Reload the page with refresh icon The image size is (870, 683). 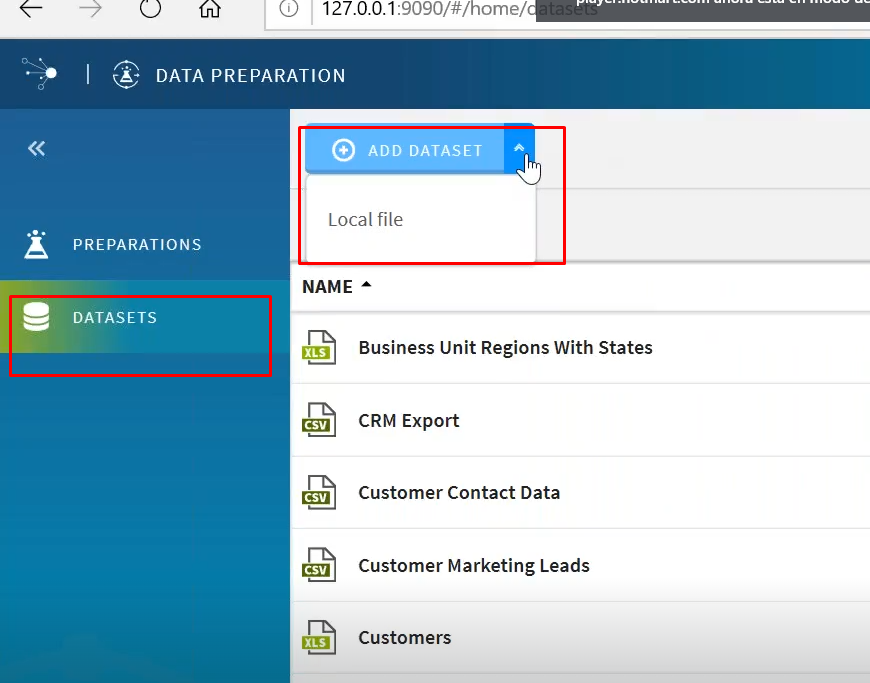tap(150, 8)
